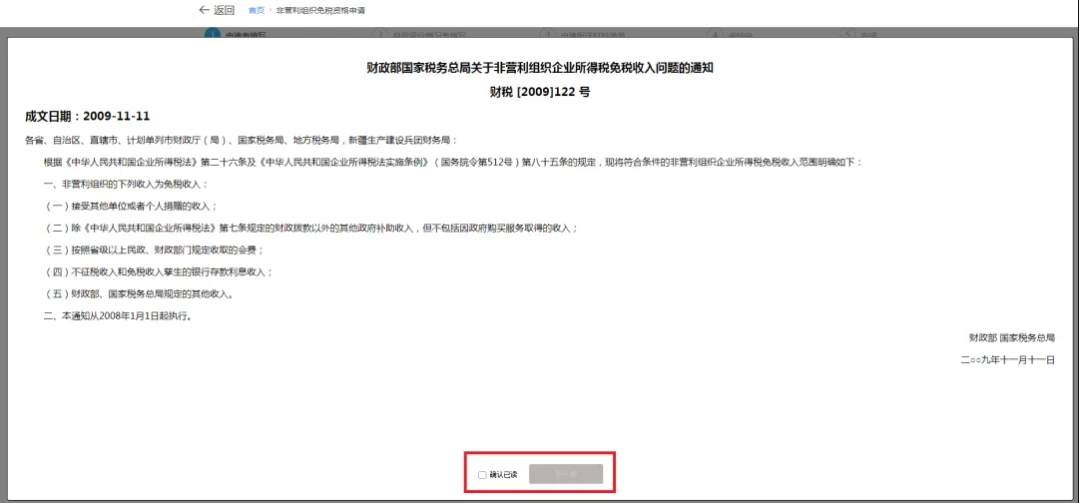This screenshot has width=1080, height=504.
Task: Click item (二) about 其他政府补助收入
Action: tap(310, 228)
